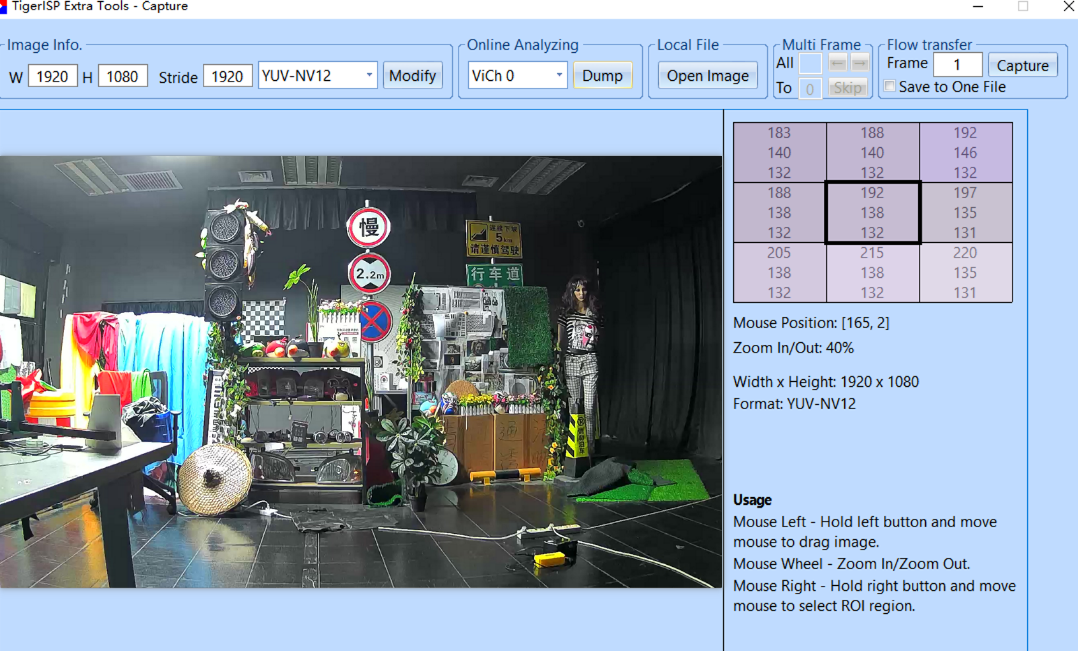Minimize the TigerISP Capture window
1078x651 pixels.
click(x=976, y=7)
